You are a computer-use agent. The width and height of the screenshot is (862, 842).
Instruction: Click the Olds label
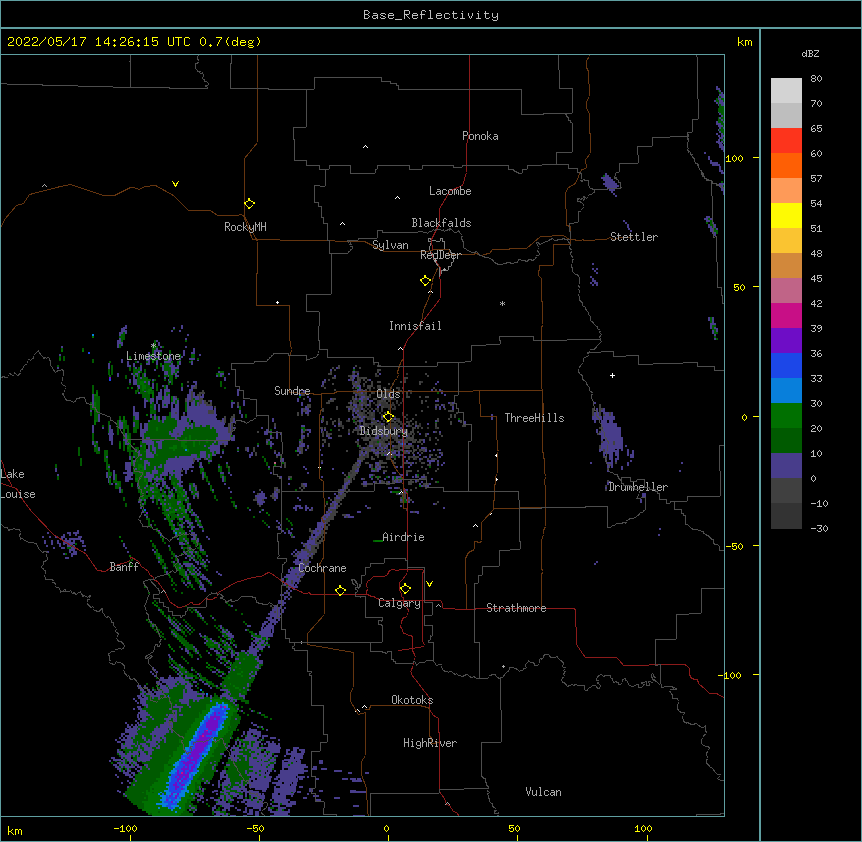[x=388, y=394]
